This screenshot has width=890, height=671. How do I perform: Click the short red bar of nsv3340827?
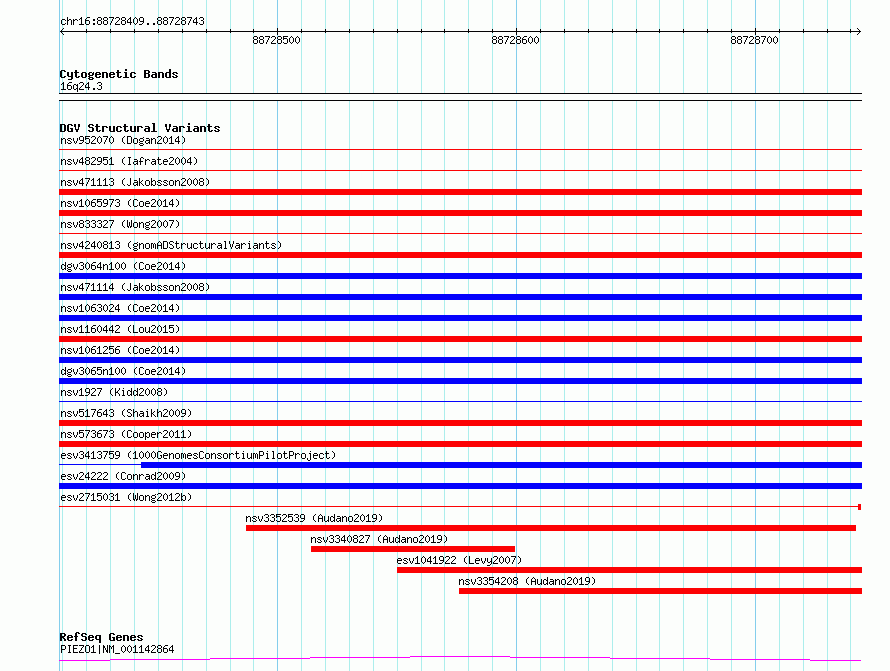pos(413,549)
